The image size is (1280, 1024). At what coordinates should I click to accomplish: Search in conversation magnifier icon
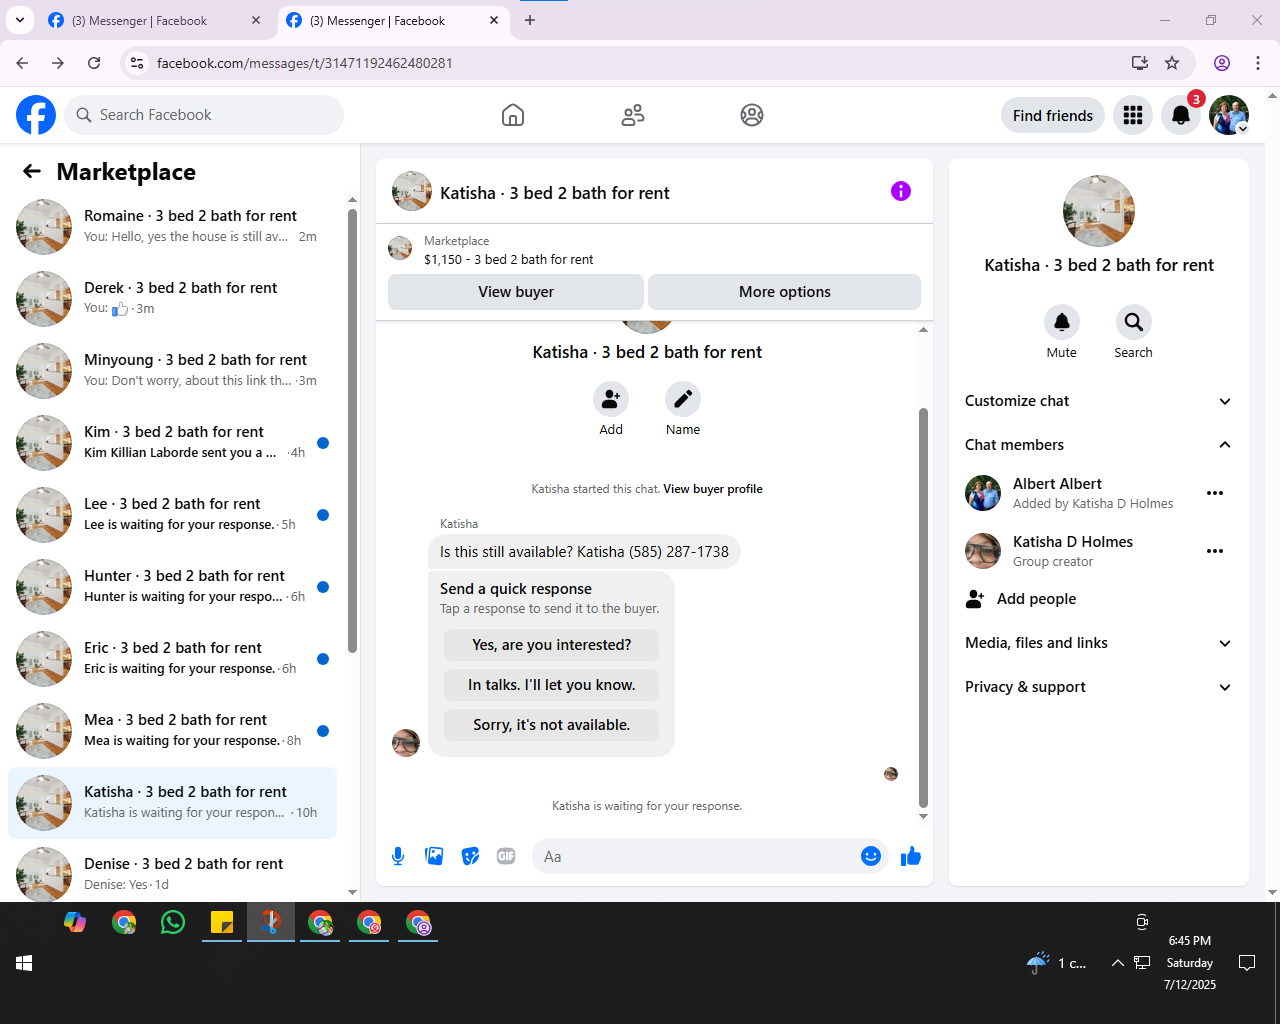click(1133, 322)
